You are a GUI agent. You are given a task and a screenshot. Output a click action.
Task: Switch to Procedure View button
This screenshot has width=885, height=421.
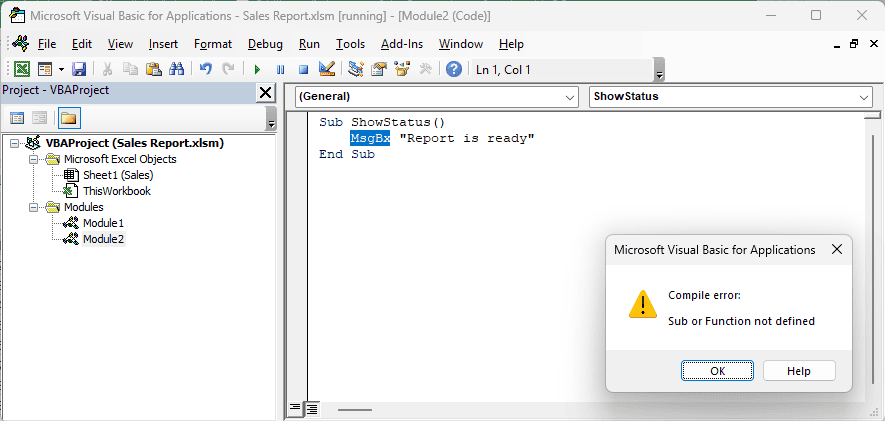[295, 408]
